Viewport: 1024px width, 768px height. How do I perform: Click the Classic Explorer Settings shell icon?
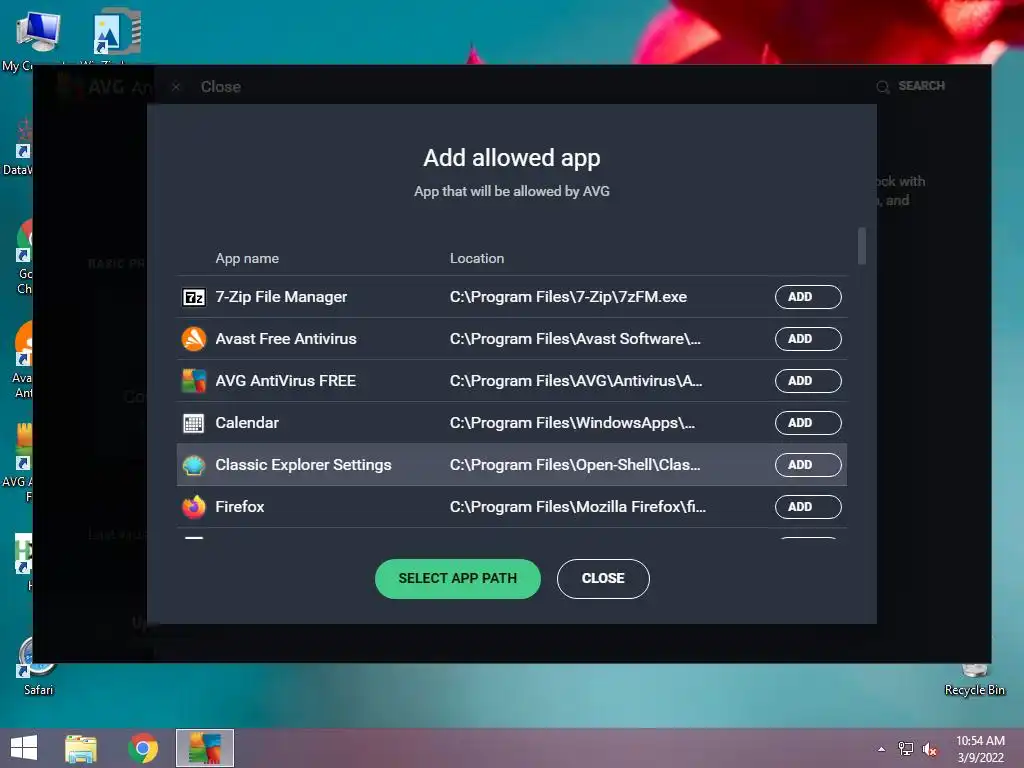[x=193, y=465]
